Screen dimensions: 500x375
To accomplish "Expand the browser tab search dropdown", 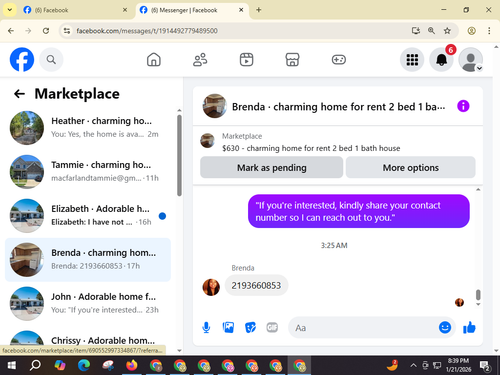I will click(10, 10).
